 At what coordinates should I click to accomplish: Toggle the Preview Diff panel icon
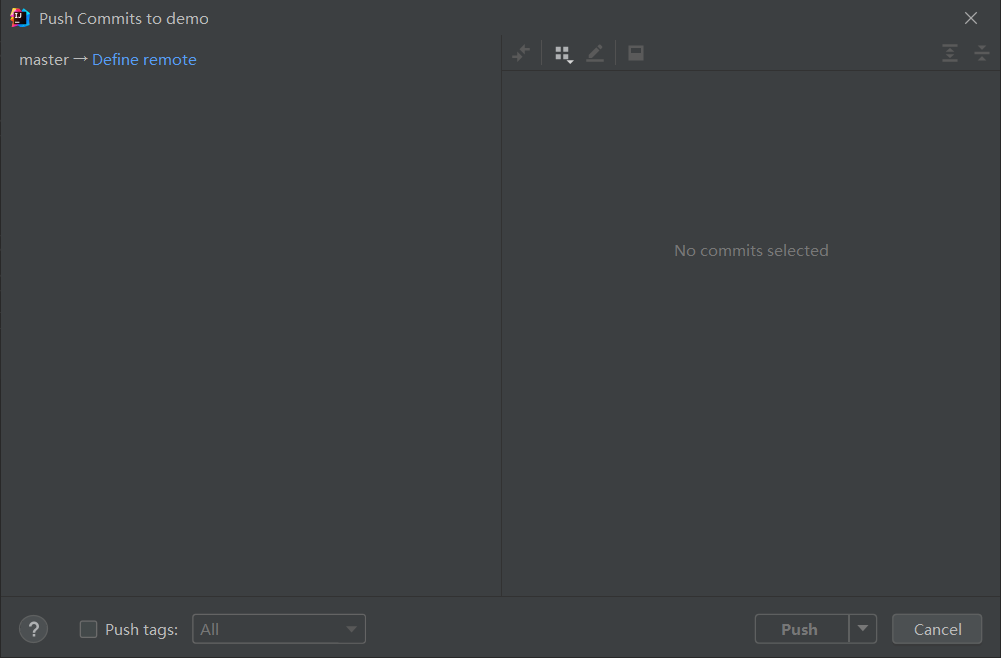(636, 53)
